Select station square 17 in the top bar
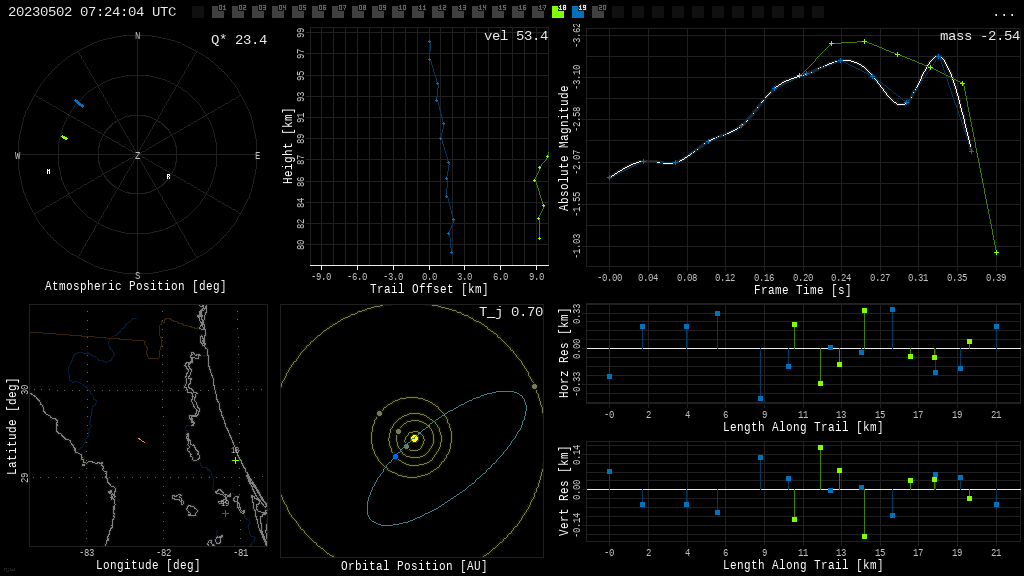The image size is (1024, 576). [x=538, y=12]
